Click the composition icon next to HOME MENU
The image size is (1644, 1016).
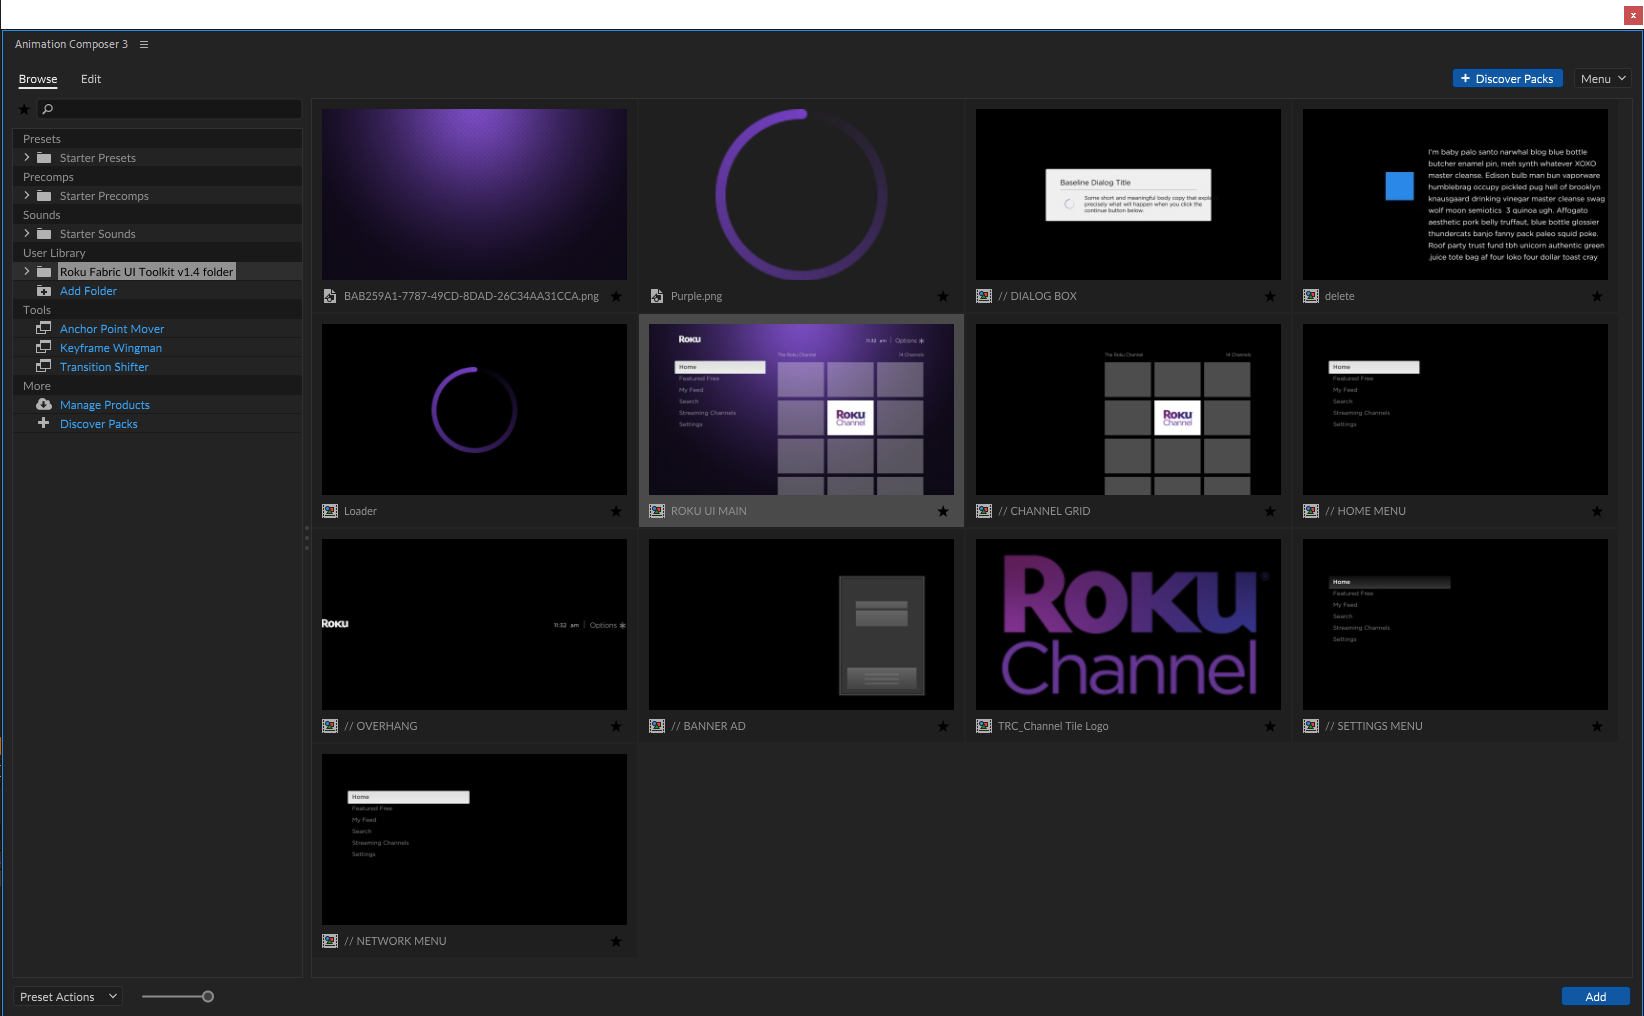1311,511
